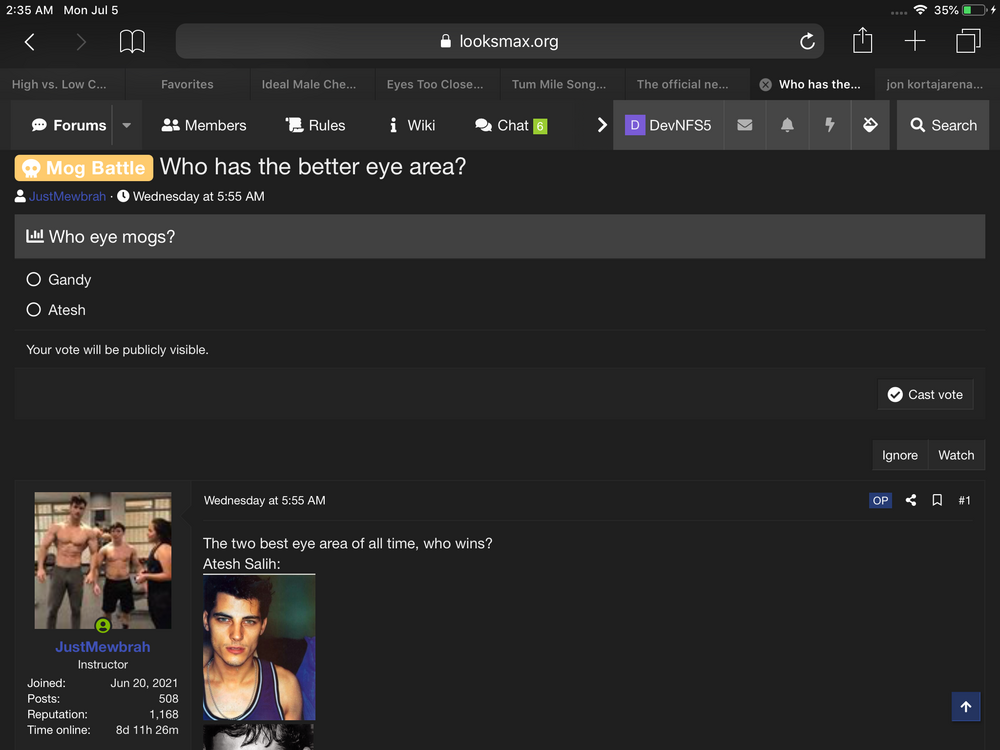Open the alerts bell icon
The height and width of the screenshot is (750, 1000).
click(787, 125)
